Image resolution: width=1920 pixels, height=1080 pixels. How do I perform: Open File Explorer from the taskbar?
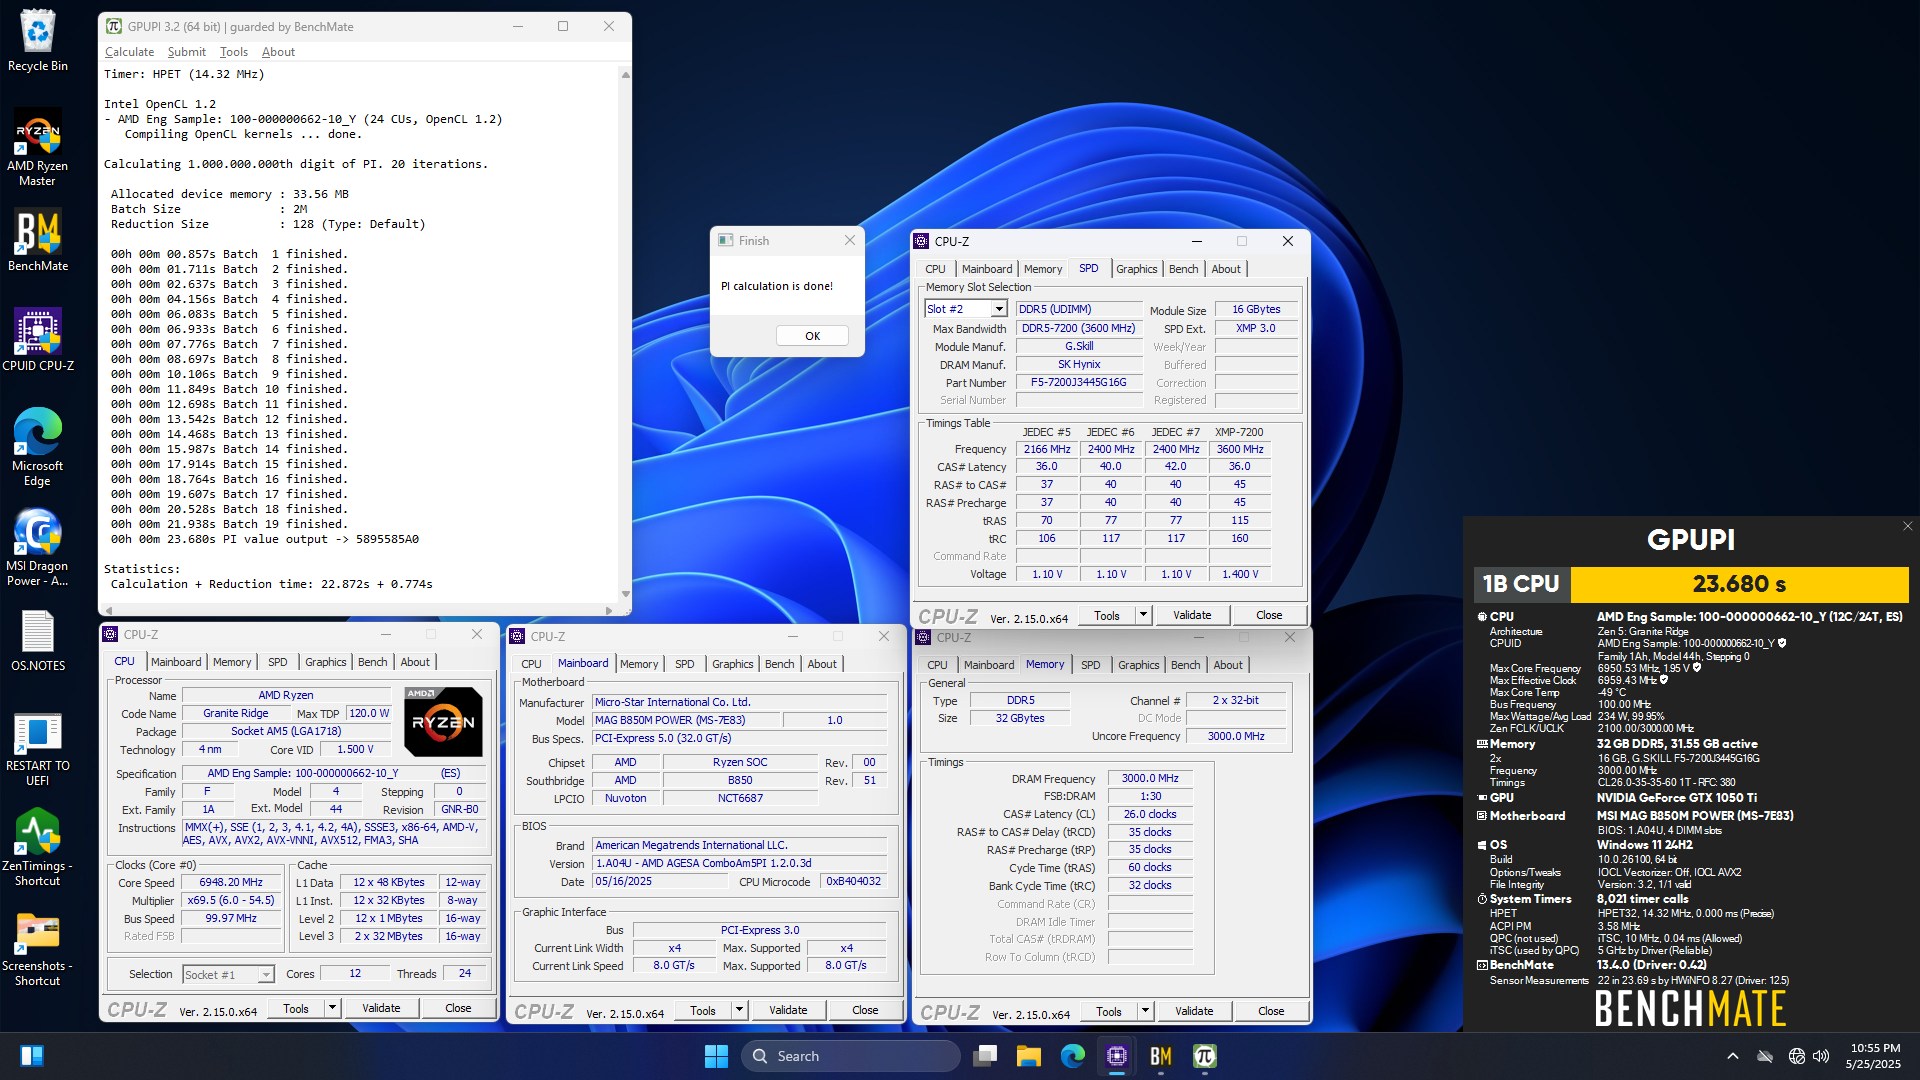(x=1029, y=1056)
